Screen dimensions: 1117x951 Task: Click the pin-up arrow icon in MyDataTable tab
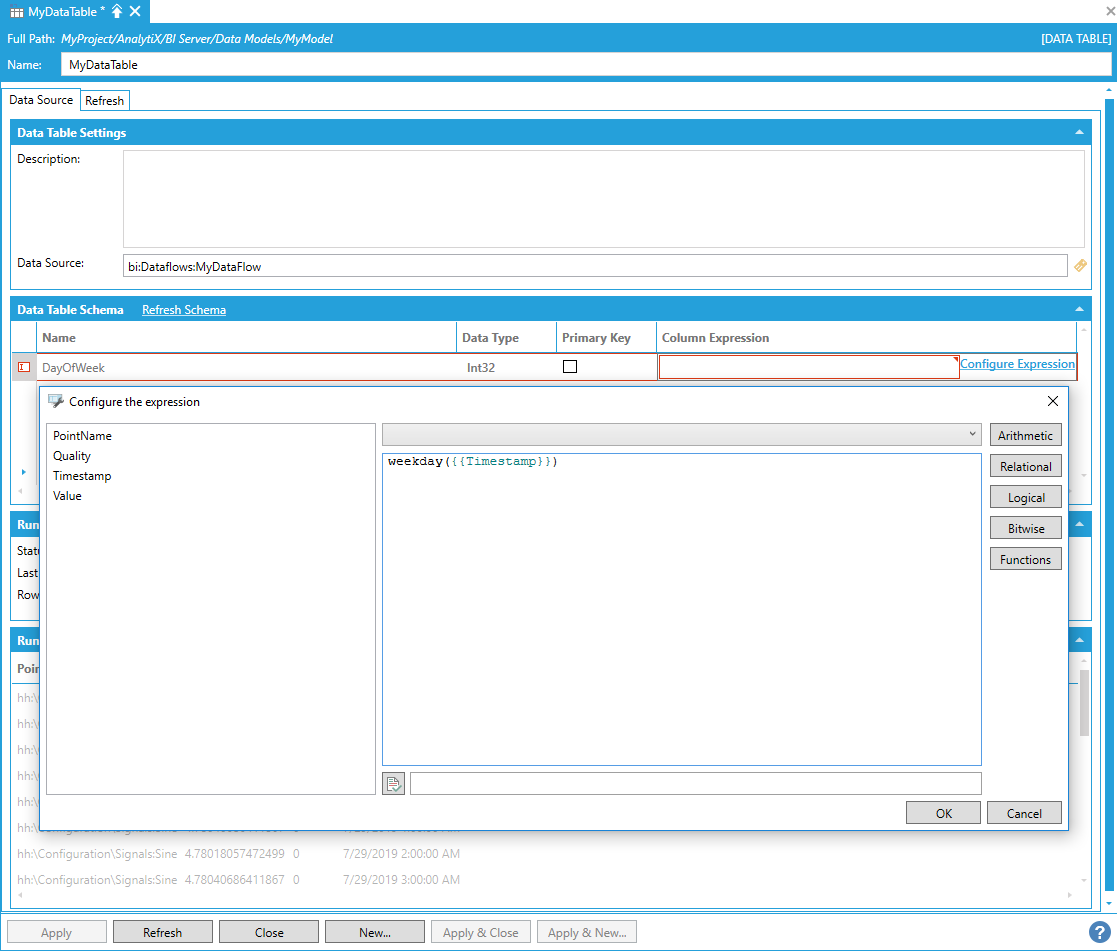[x=117, y=11]
